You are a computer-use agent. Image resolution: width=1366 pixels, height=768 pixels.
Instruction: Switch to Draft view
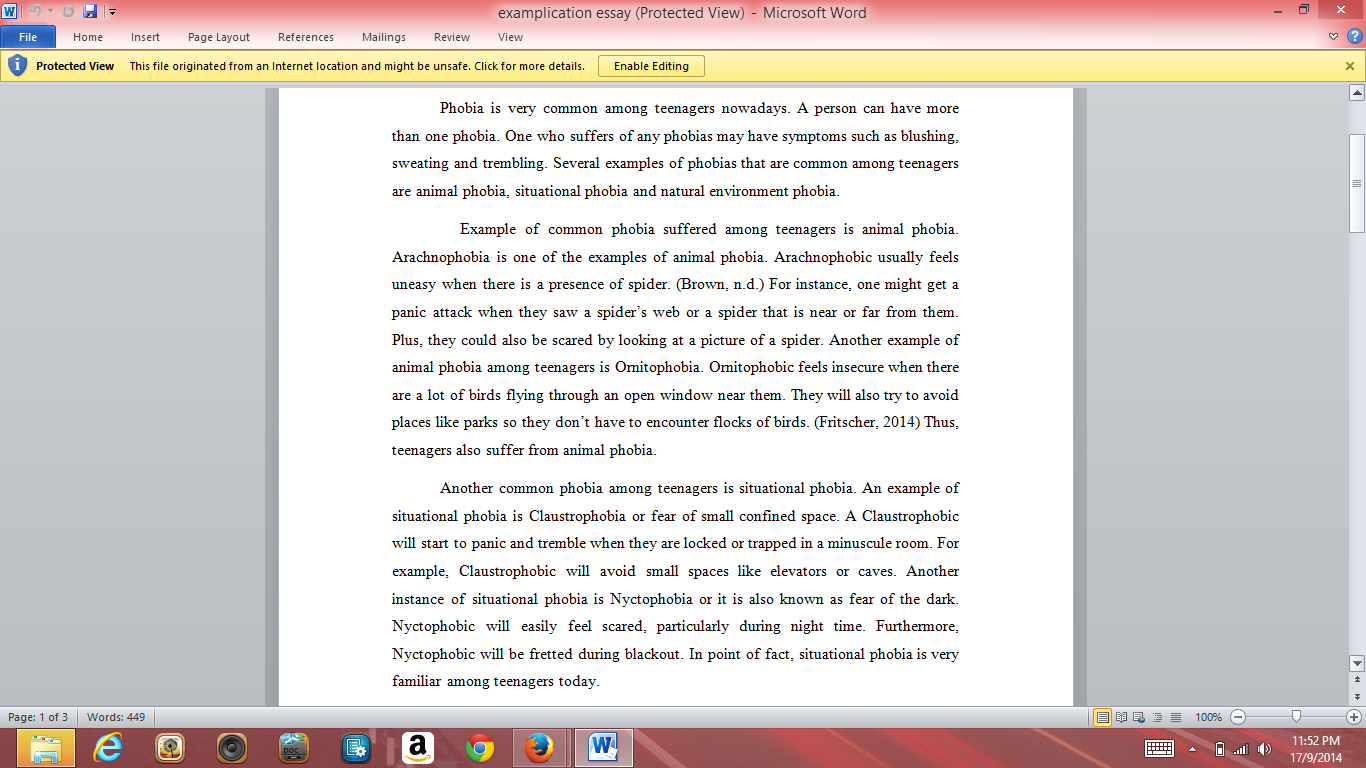coord(1176,717)
